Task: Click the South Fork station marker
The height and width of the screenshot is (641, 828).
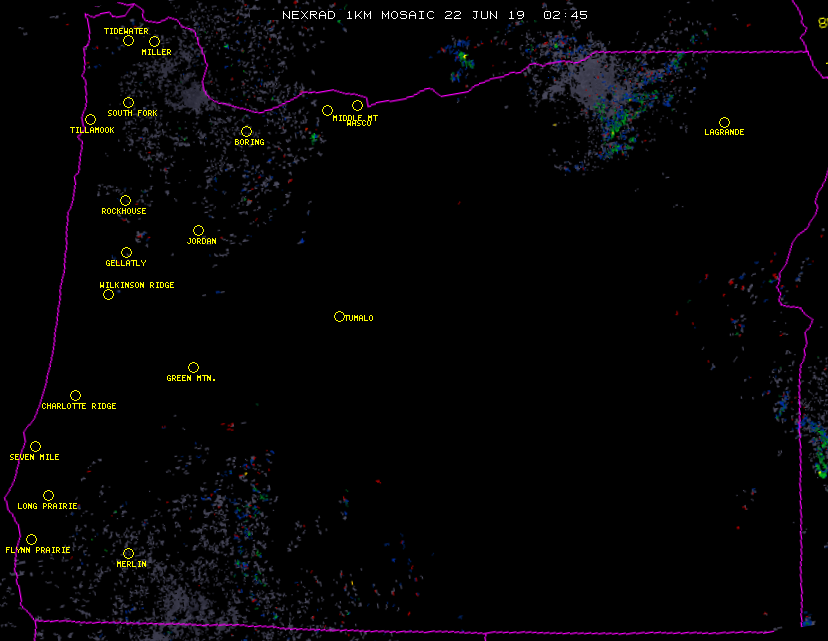Action: coord(128,102)
